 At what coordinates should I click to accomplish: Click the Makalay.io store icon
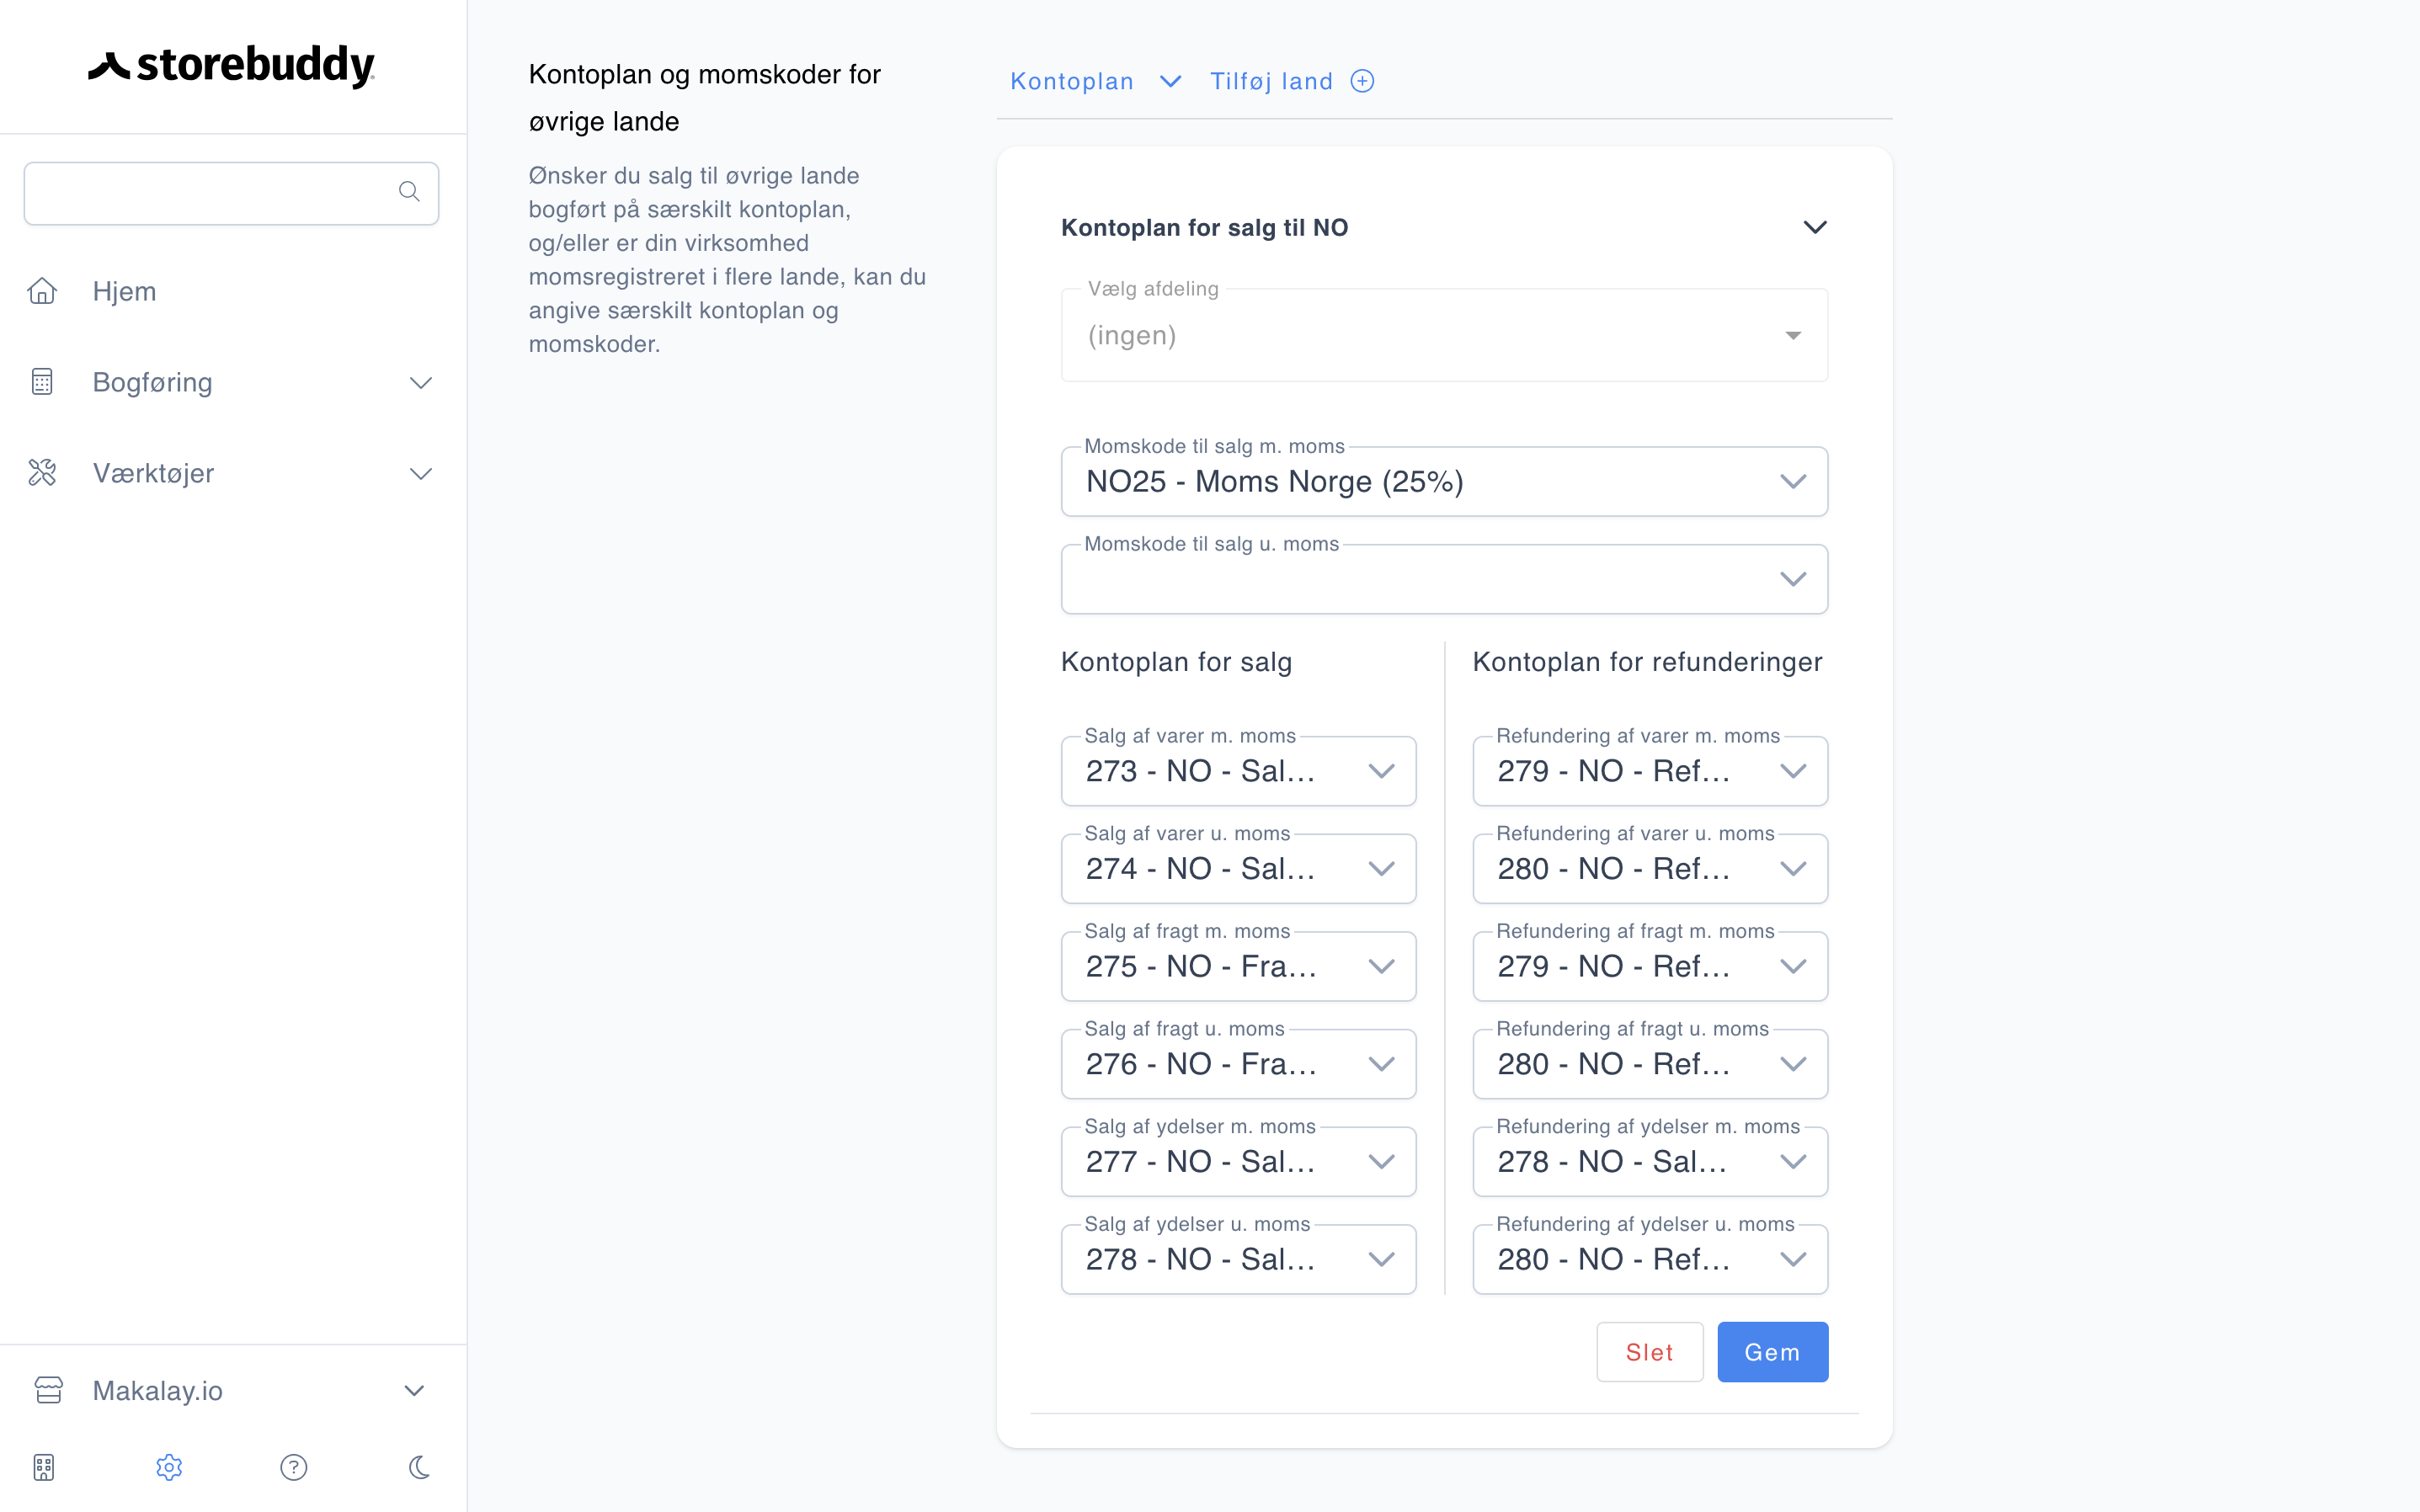[x=48, y=1390]
